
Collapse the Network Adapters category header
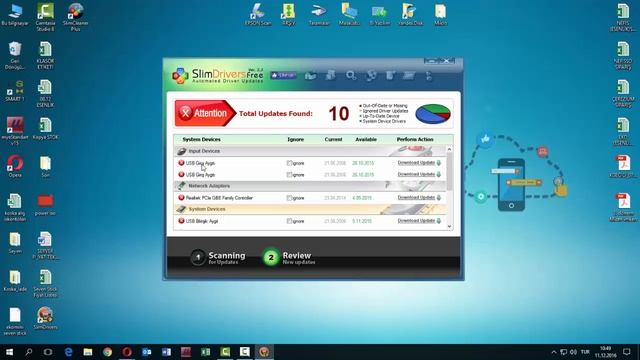[x=310, y=186]
